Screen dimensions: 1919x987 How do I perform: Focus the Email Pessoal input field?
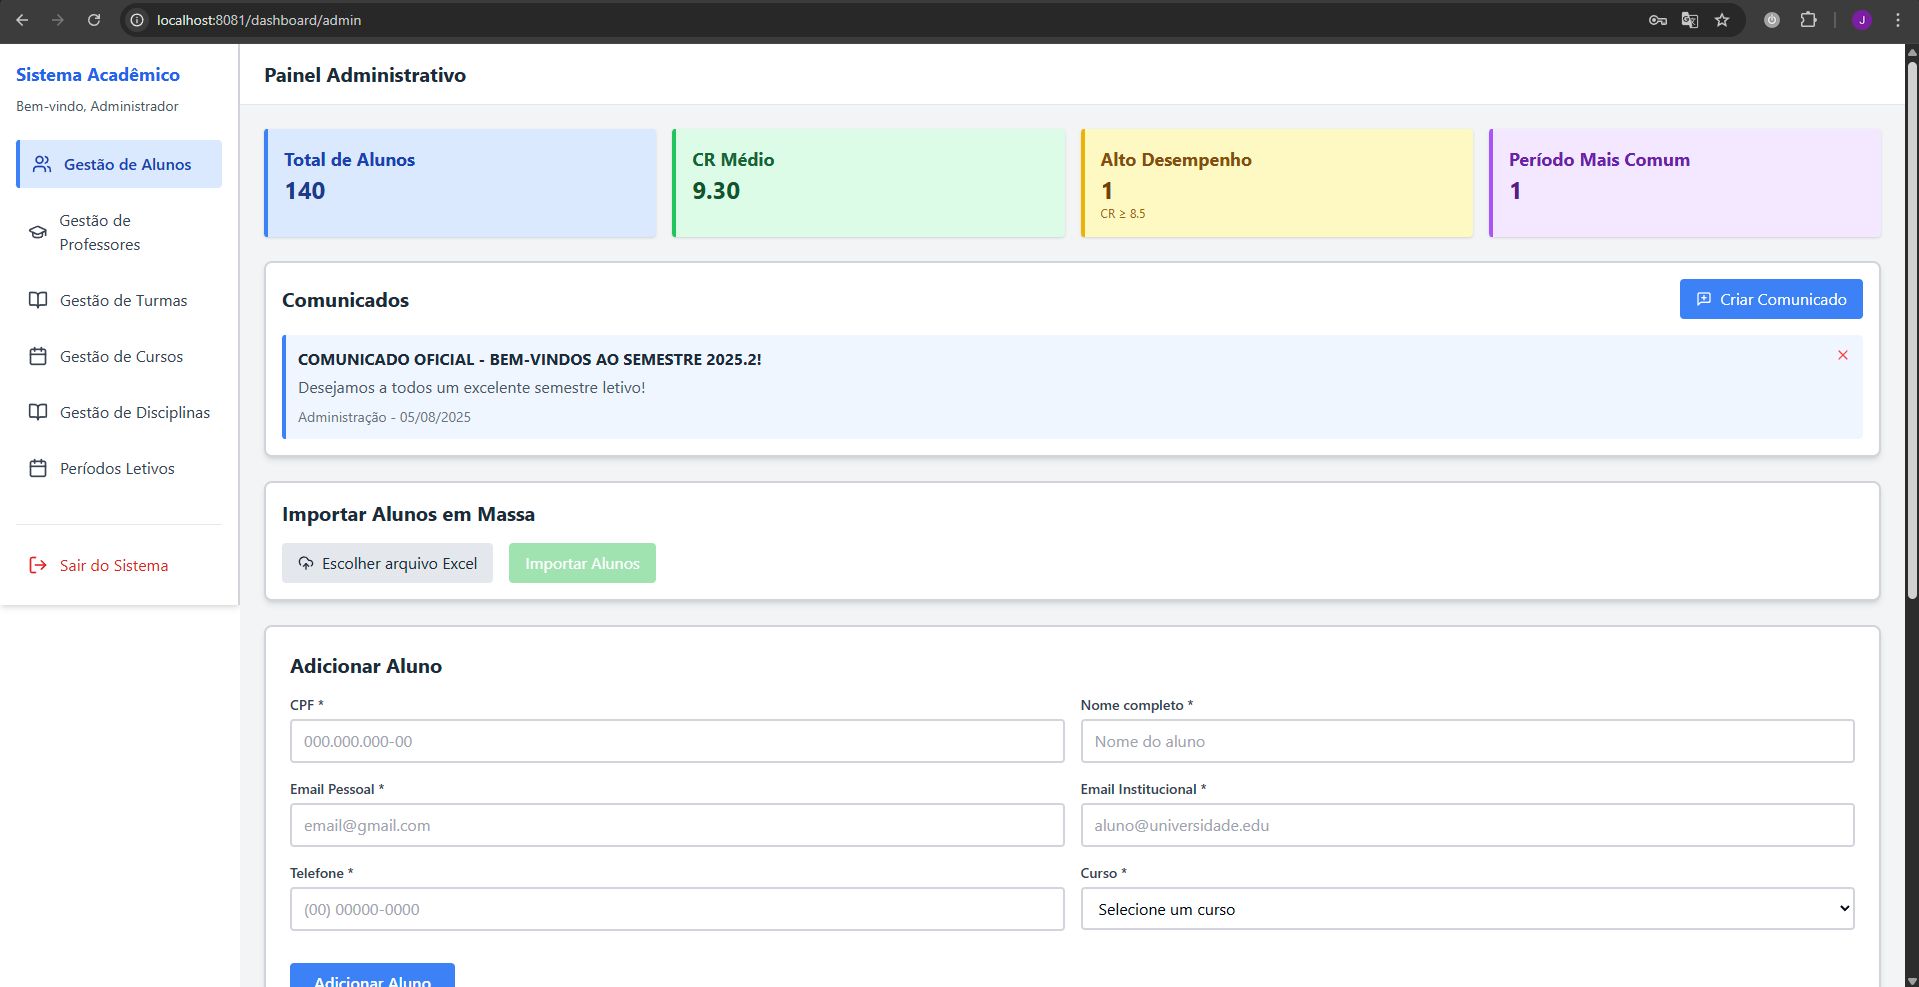coord(677,825)
